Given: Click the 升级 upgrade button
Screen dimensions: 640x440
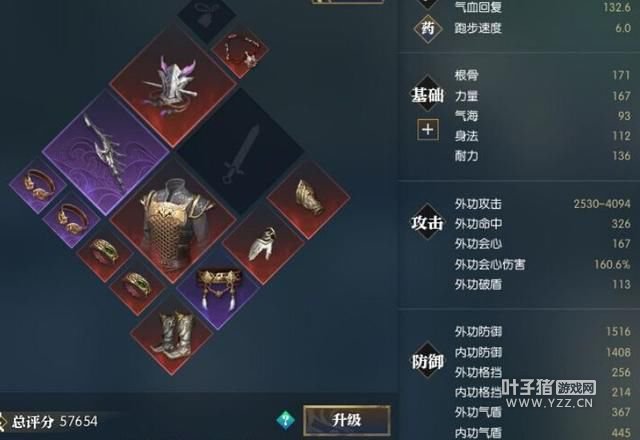Looking at the screenshot, I should (347, 420).
